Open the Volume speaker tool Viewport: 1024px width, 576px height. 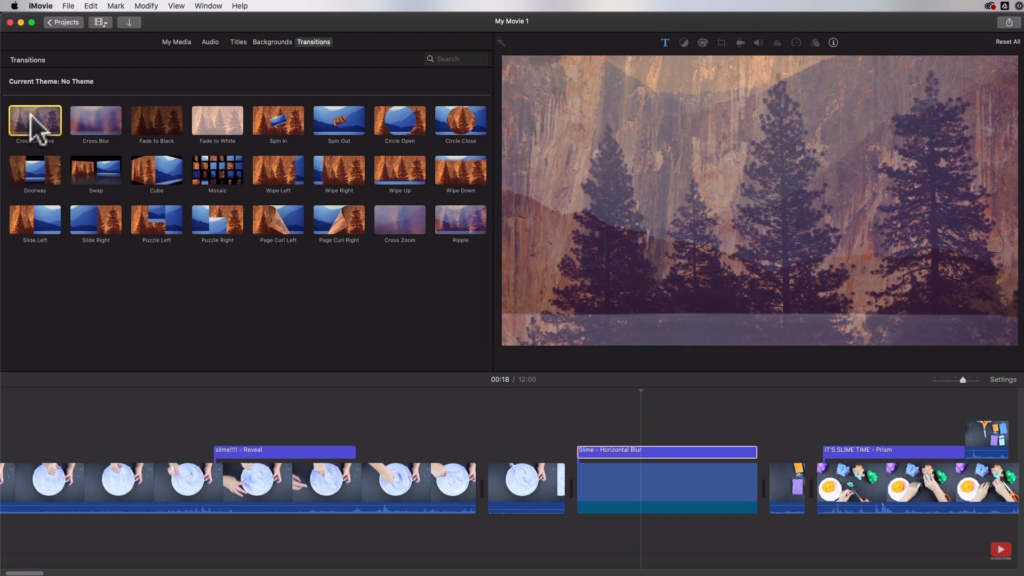(x=758, y=42)
